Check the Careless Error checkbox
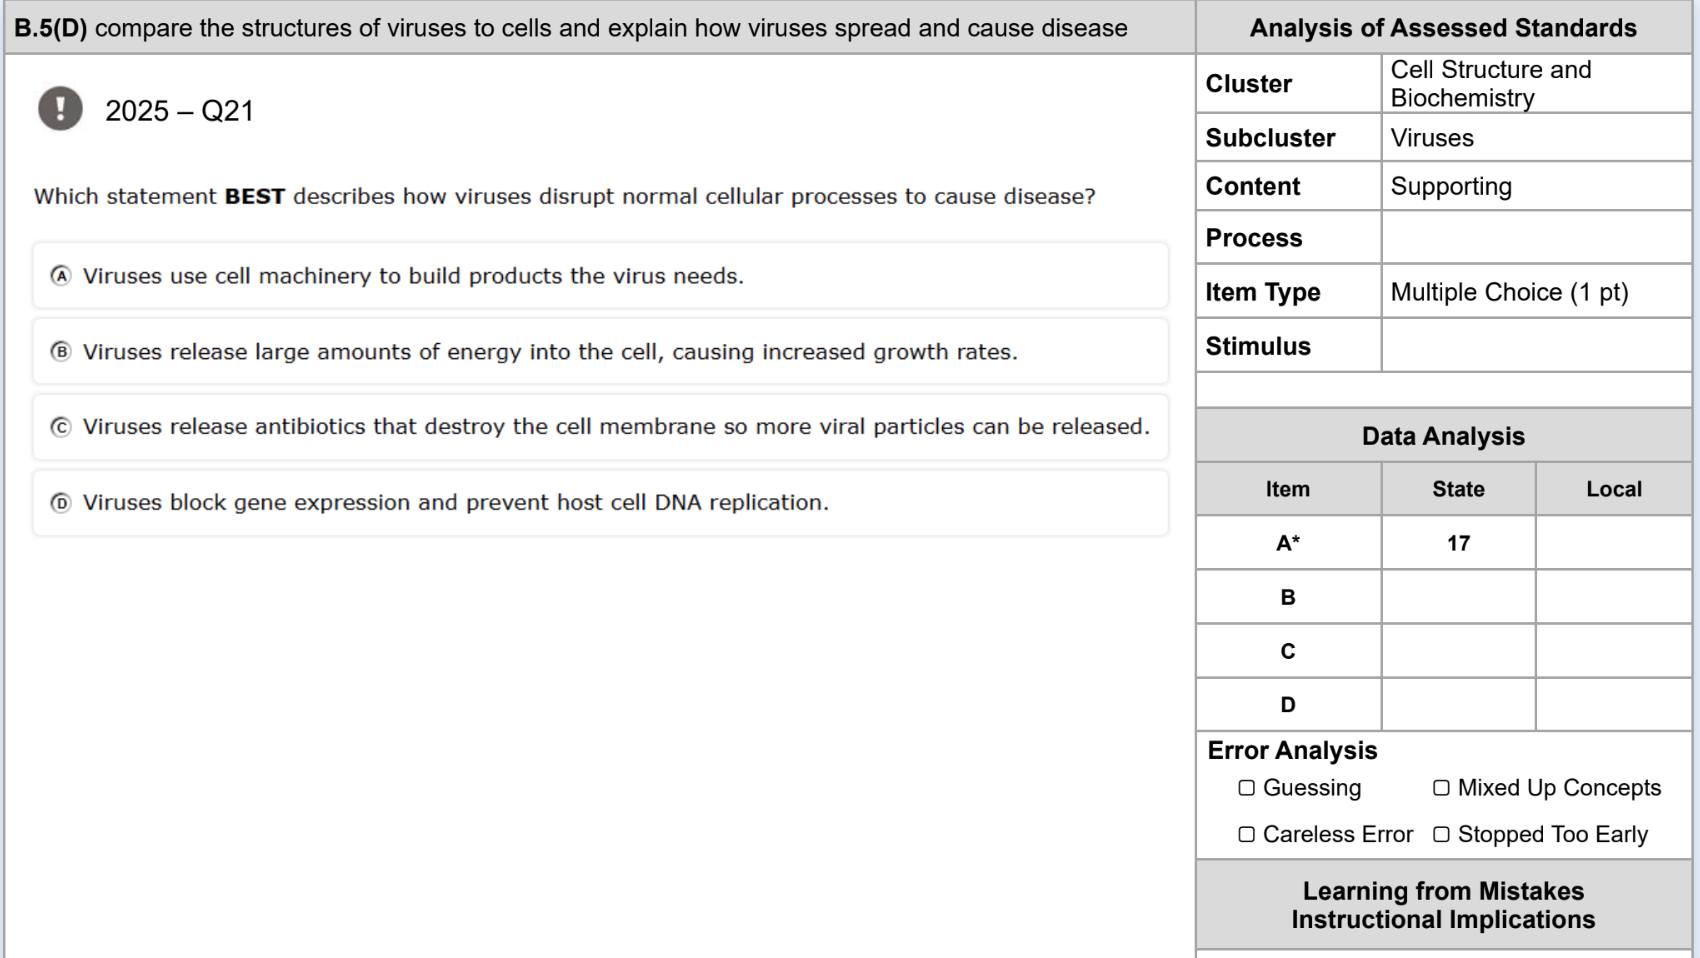 (1246, 834)
